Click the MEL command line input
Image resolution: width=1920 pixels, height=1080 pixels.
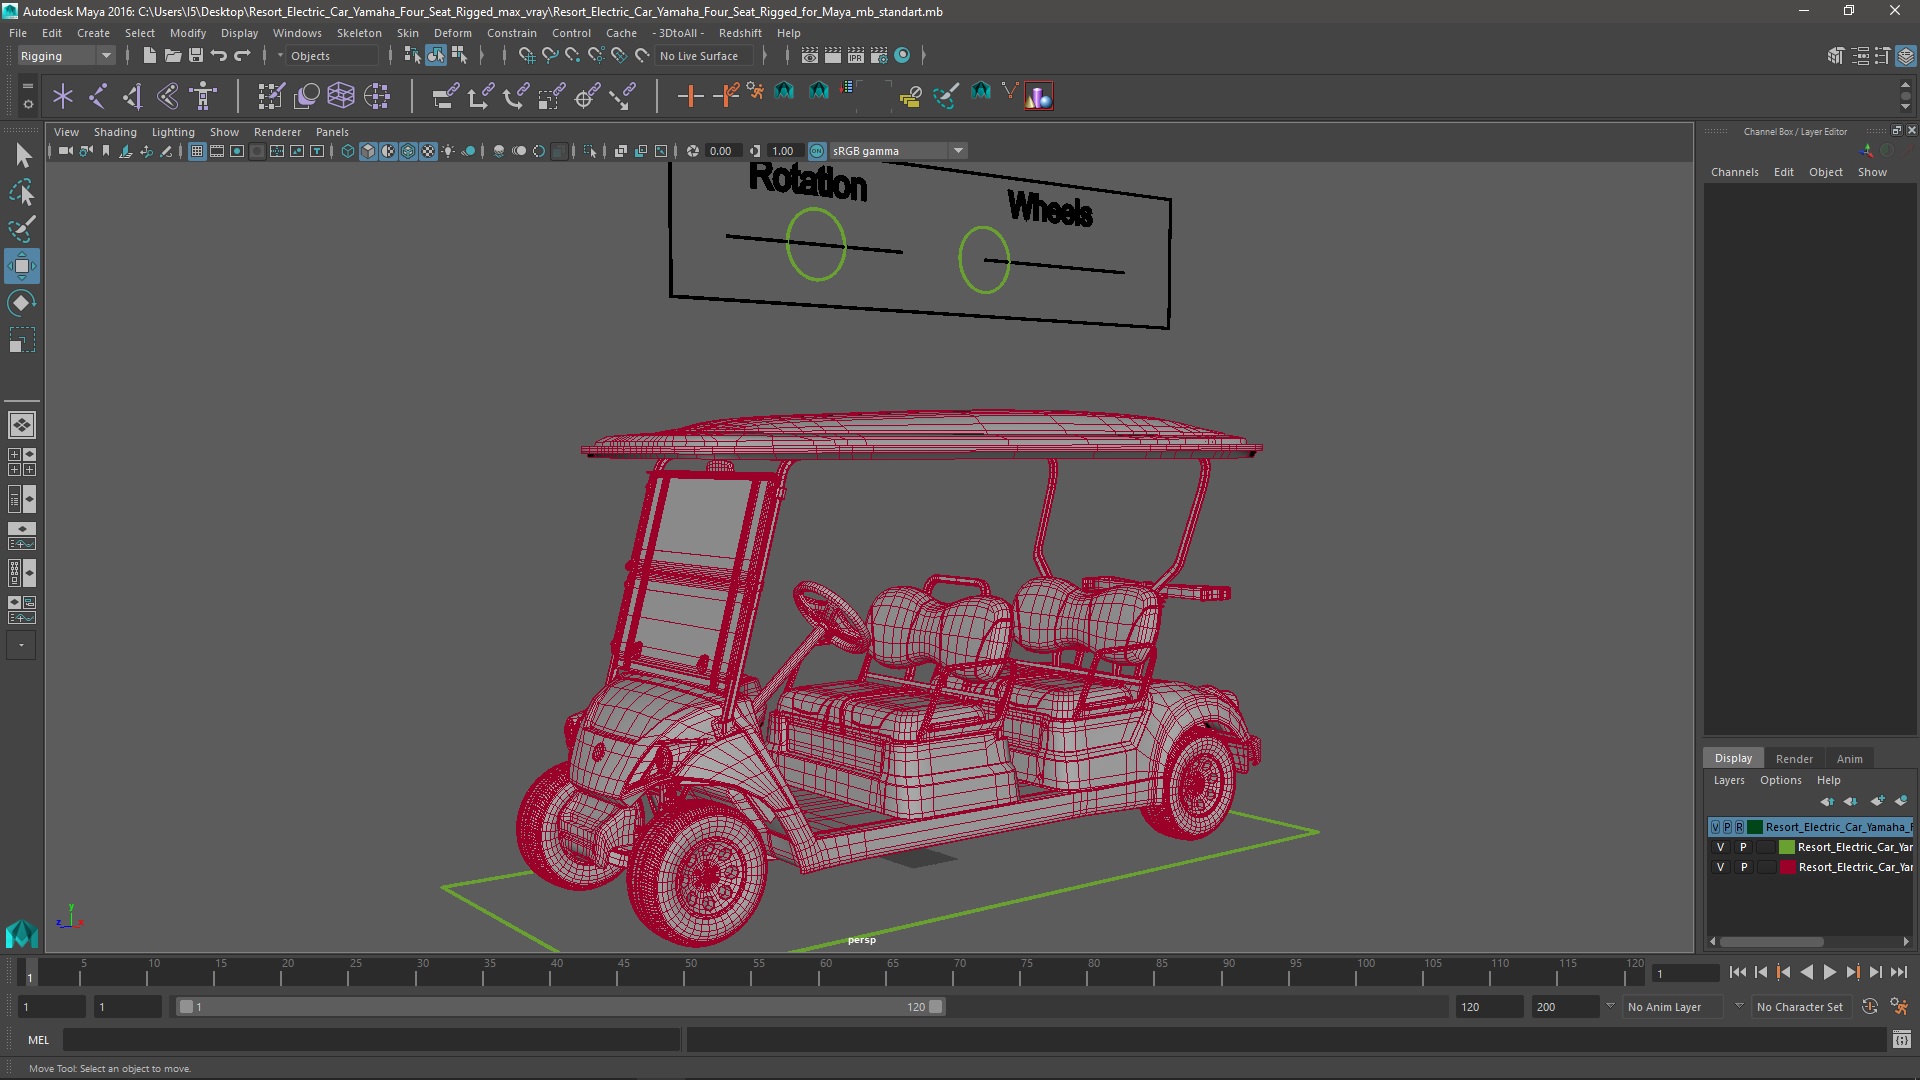click(x=371, y=1040)
